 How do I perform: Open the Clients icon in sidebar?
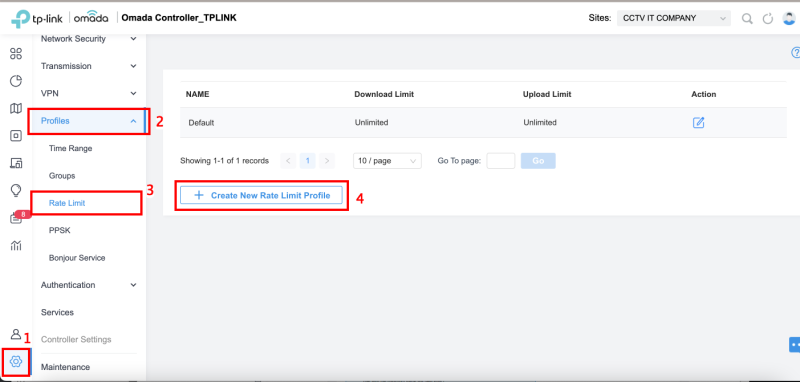click(16, 163)
